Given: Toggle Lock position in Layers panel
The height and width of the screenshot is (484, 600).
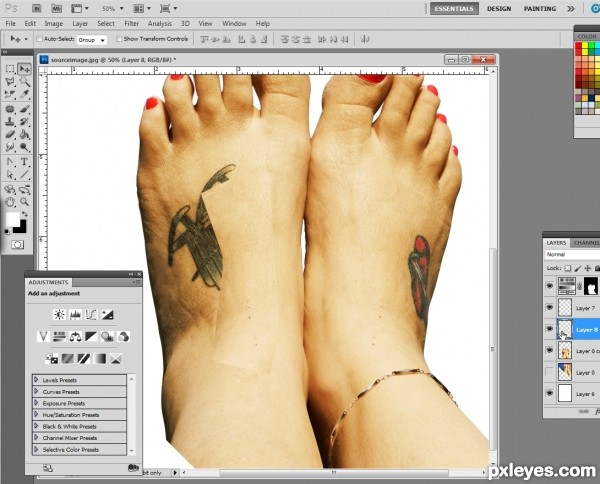Looking at the screenshot, I should (587, 268).
